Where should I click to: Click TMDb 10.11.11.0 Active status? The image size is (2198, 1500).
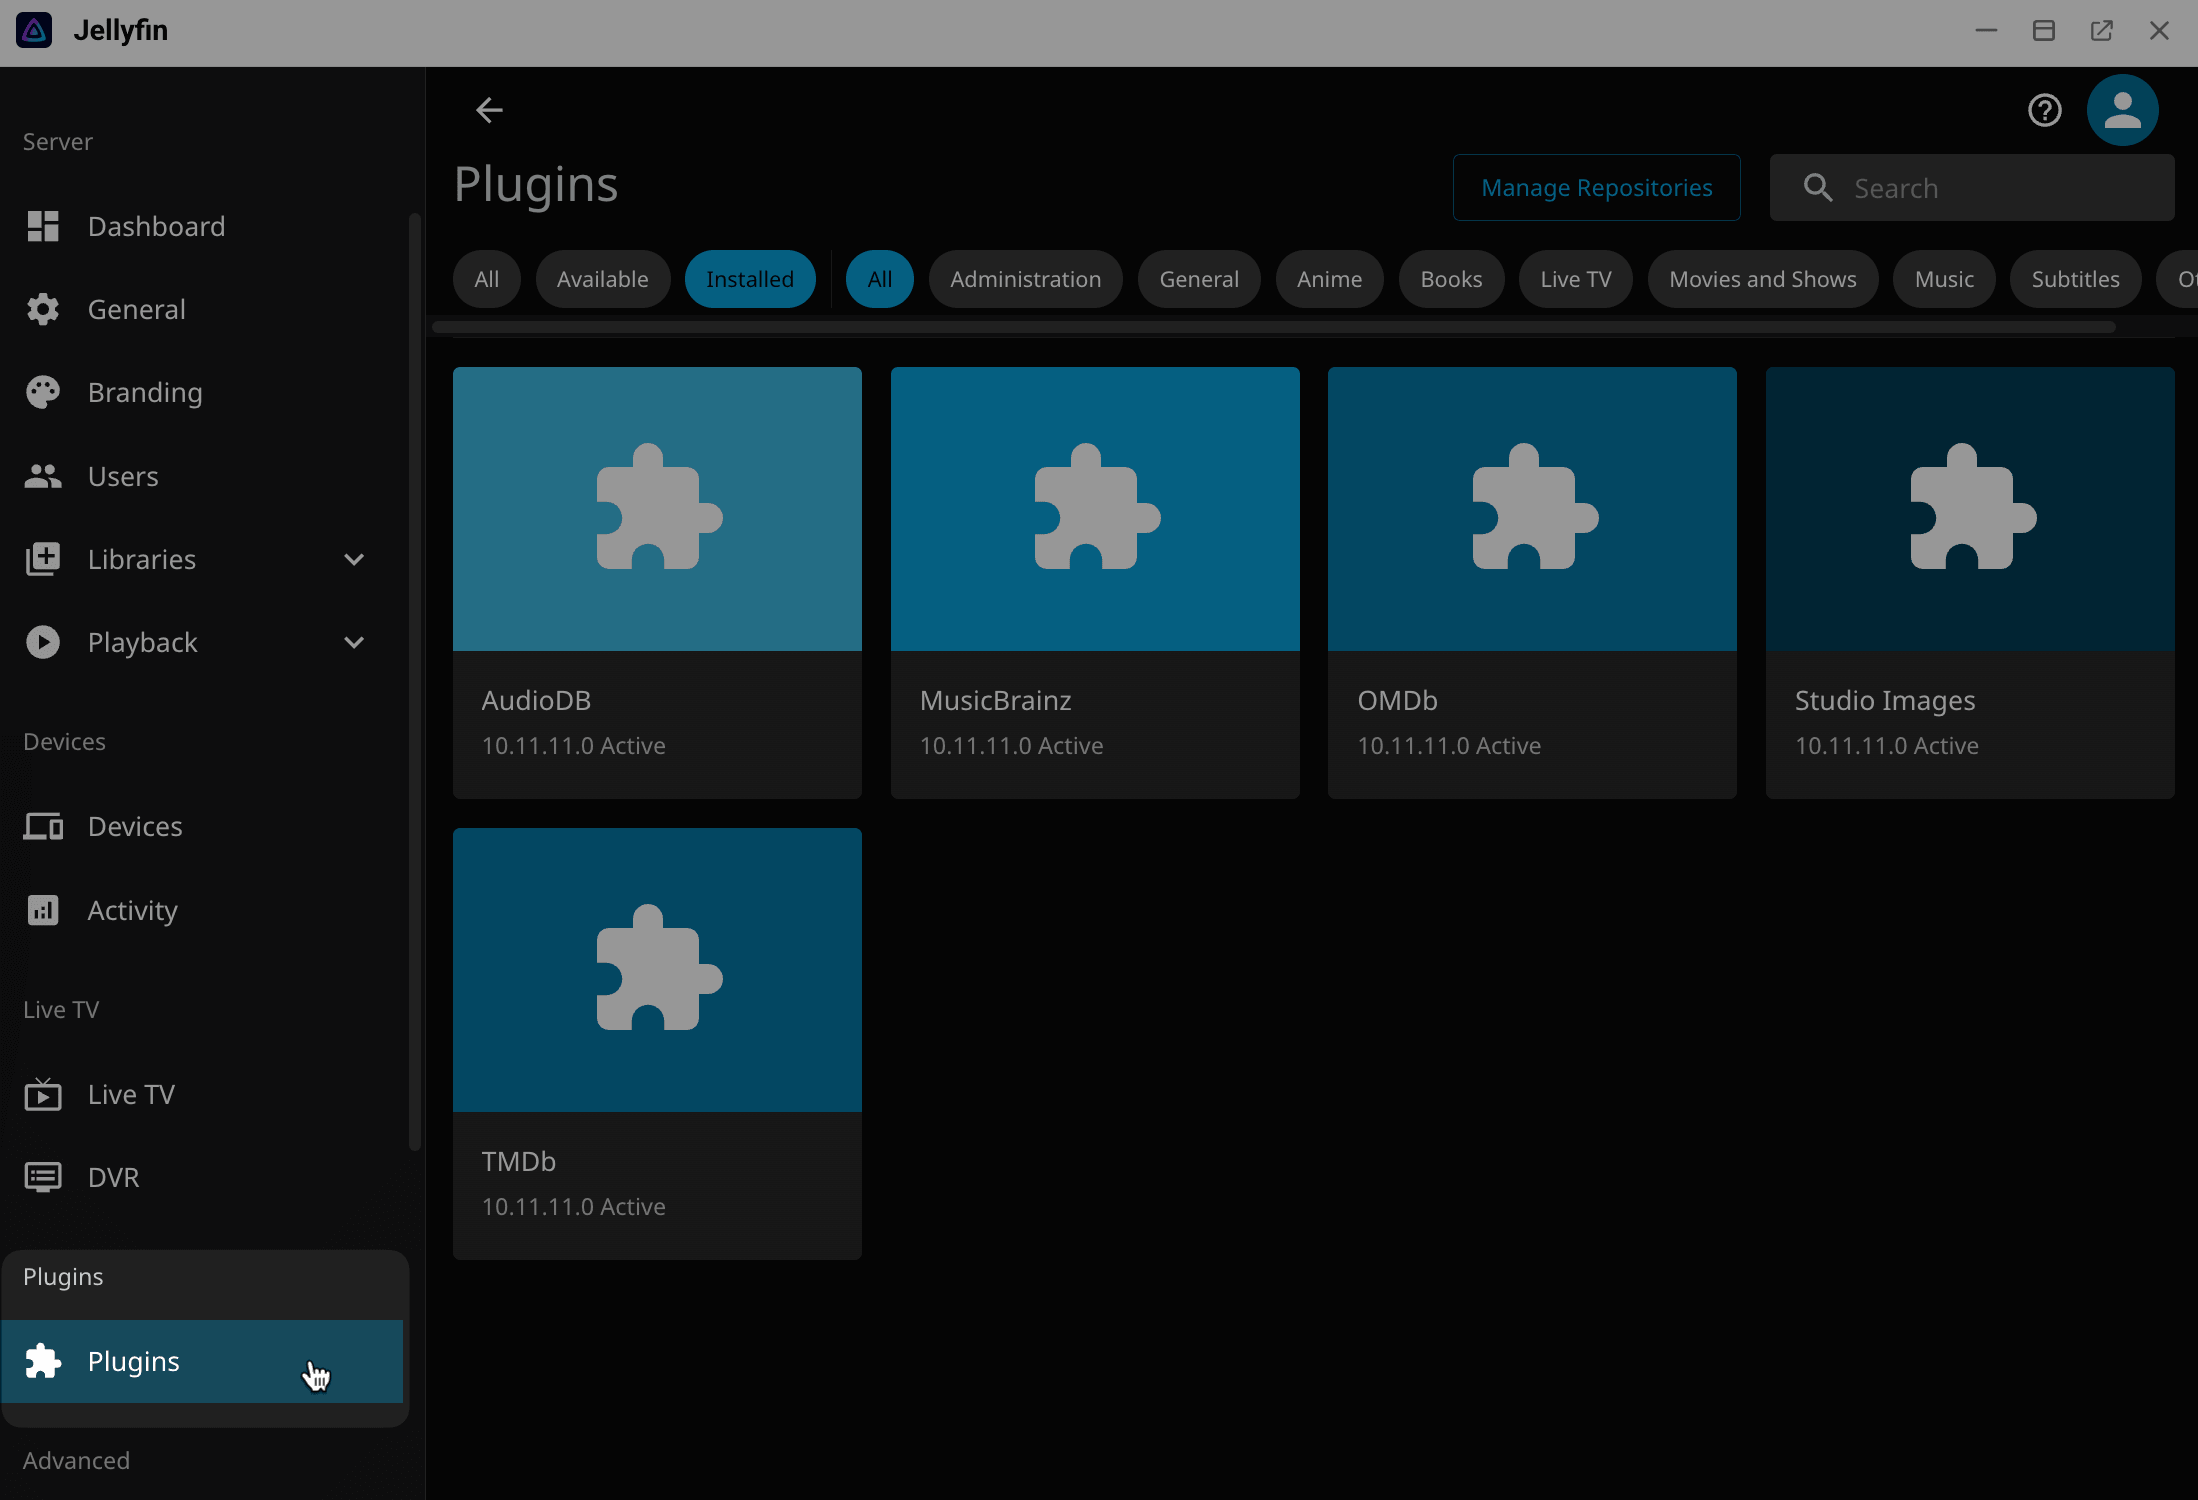573,1207
